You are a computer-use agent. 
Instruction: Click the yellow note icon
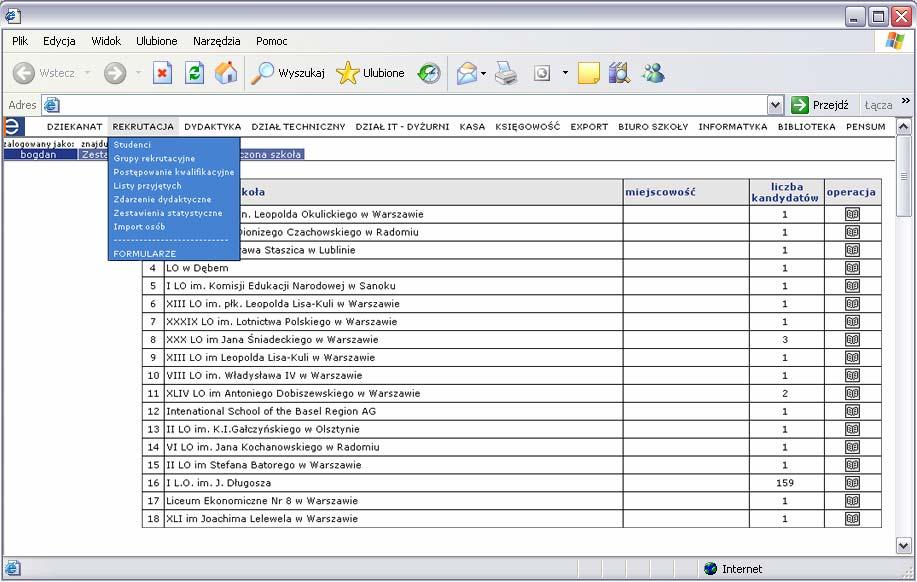(x=588, y=73)
